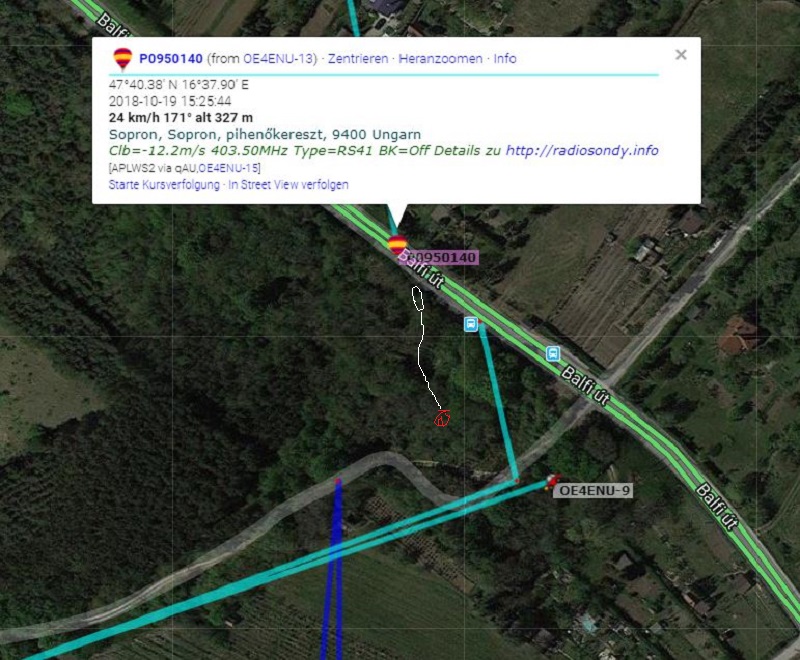
Task: Click Starte Kursverfolgung link
Action: tap(164, 185)
